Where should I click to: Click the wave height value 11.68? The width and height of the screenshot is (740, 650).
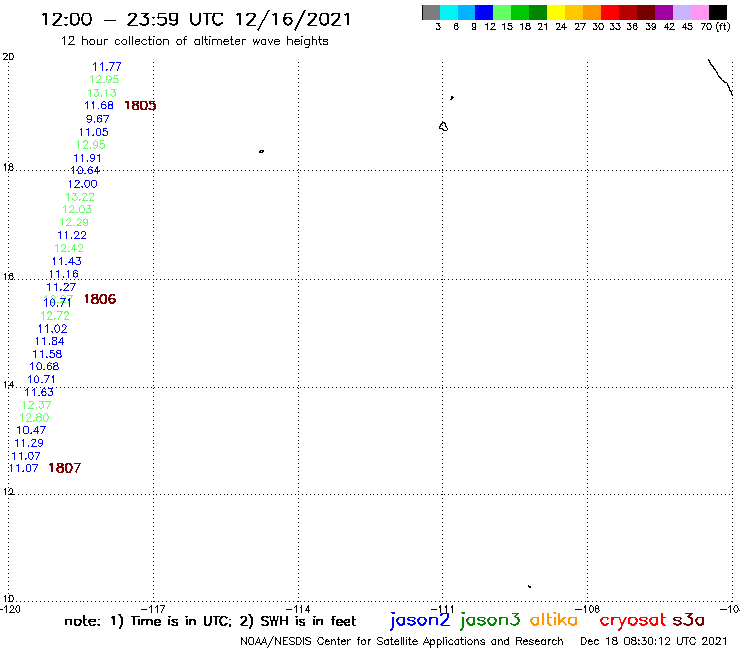pyautogui.click(x=99, y=106)
